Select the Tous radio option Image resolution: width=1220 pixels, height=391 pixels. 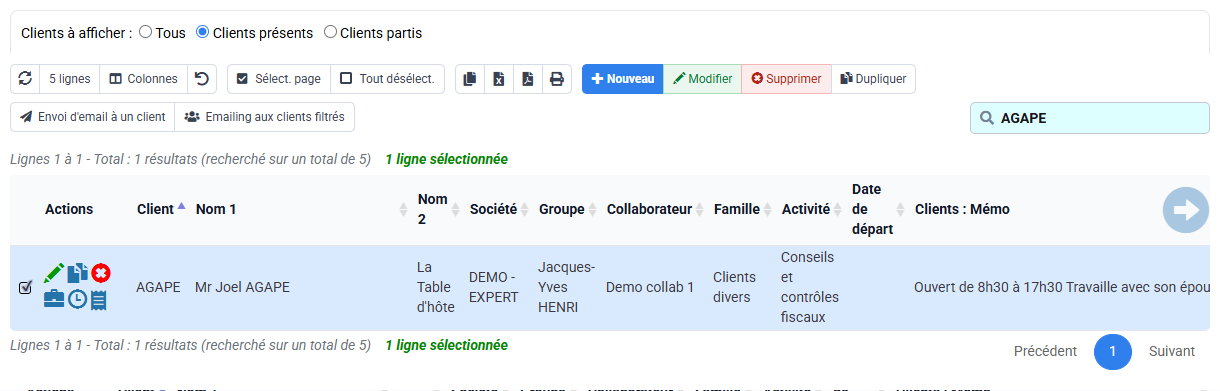click(146, 32)
